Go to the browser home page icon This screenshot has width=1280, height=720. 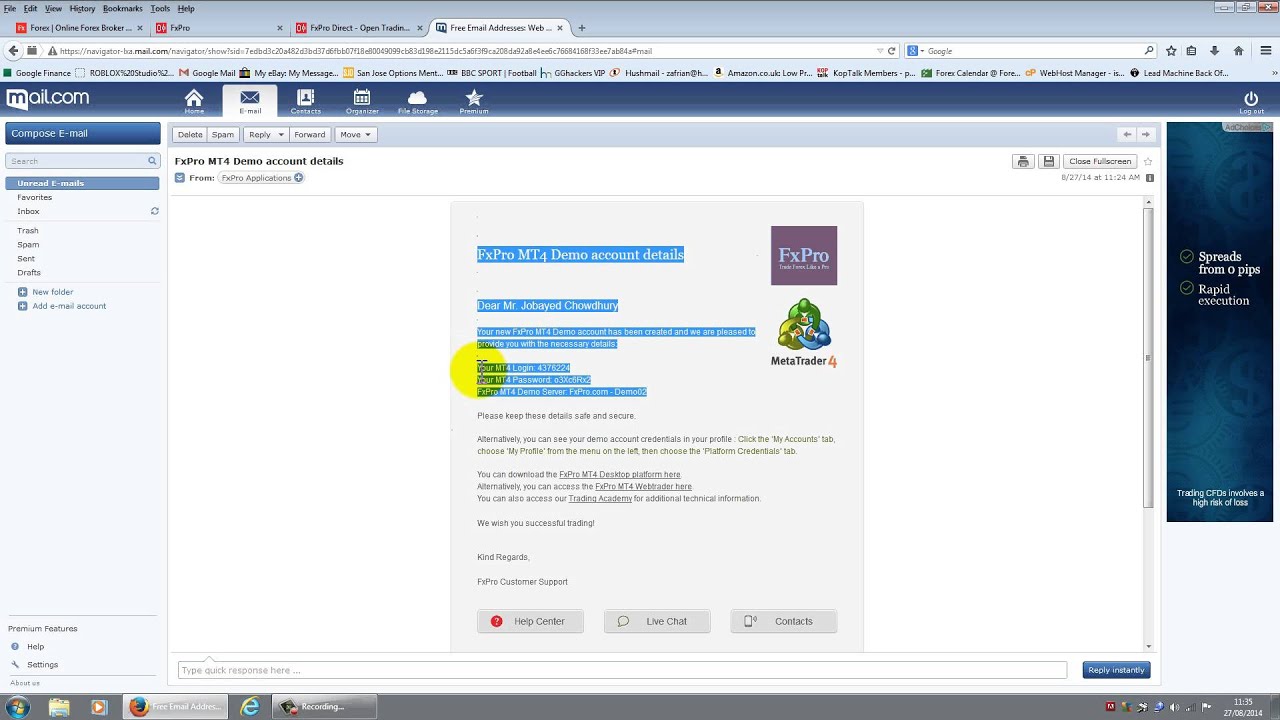1238,51
